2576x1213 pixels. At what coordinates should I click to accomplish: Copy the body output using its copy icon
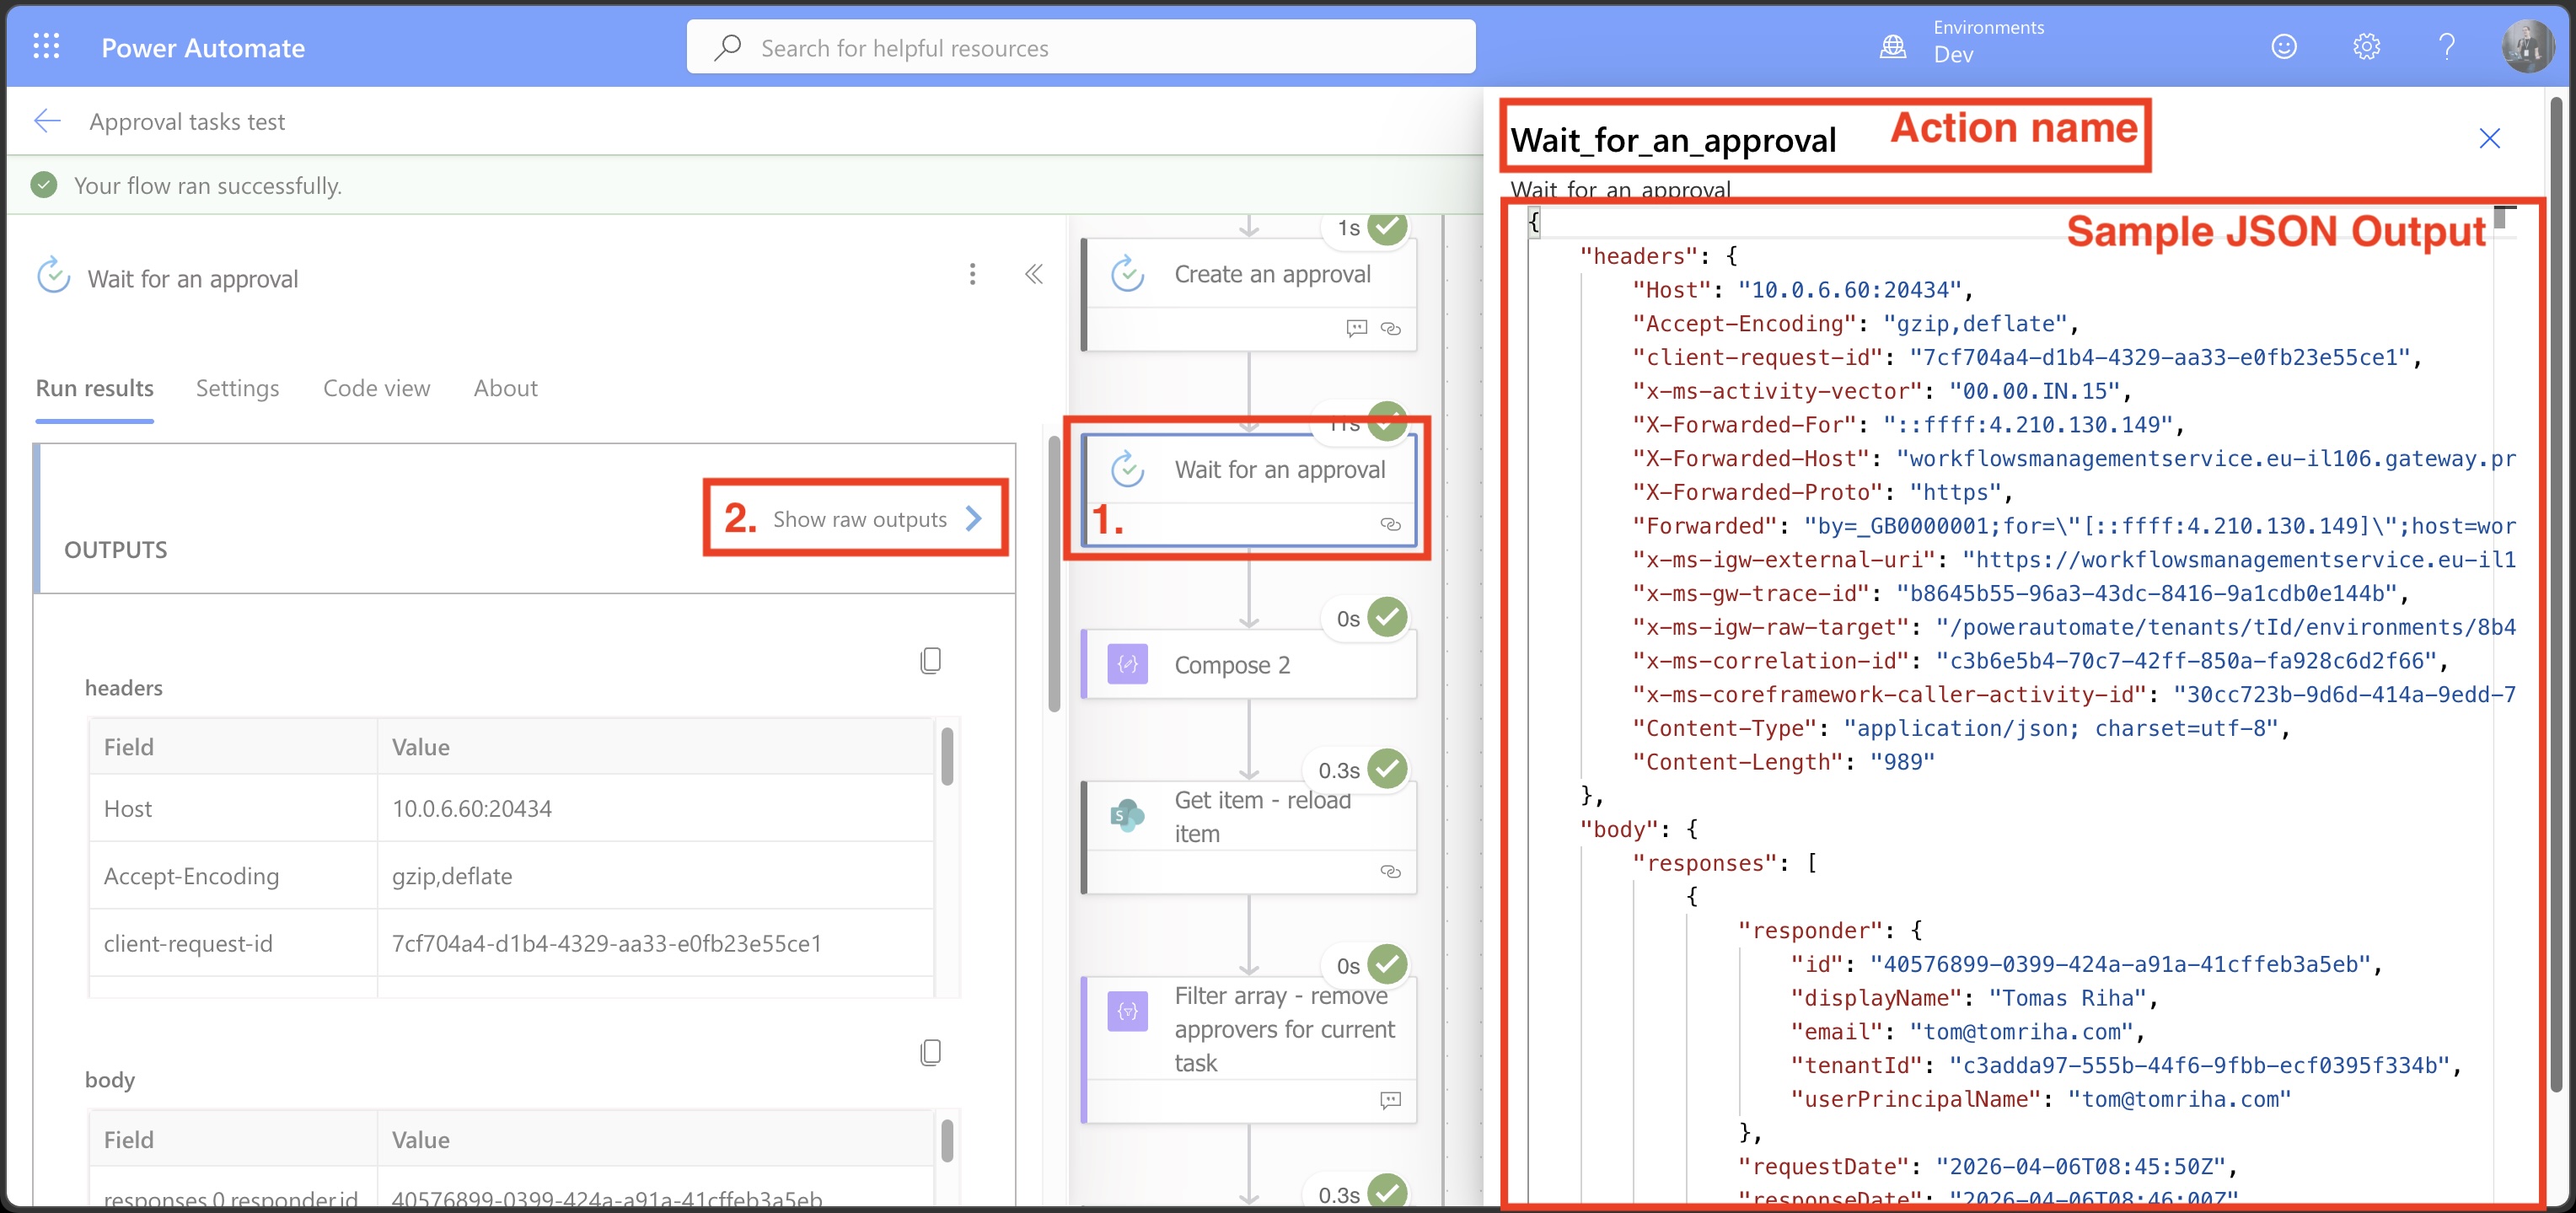click(931, 1051)
